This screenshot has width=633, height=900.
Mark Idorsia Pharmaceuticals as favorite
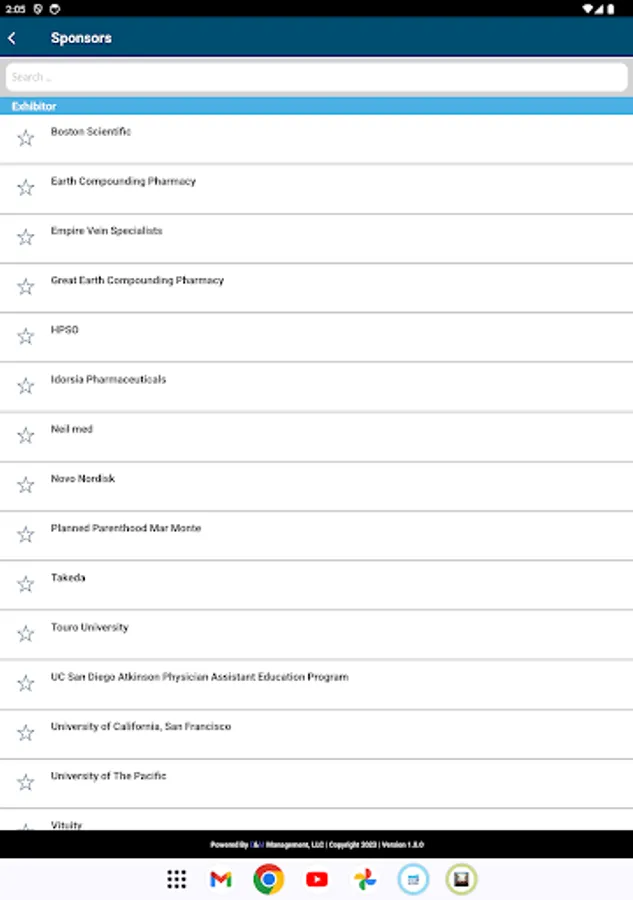[26, 386]
